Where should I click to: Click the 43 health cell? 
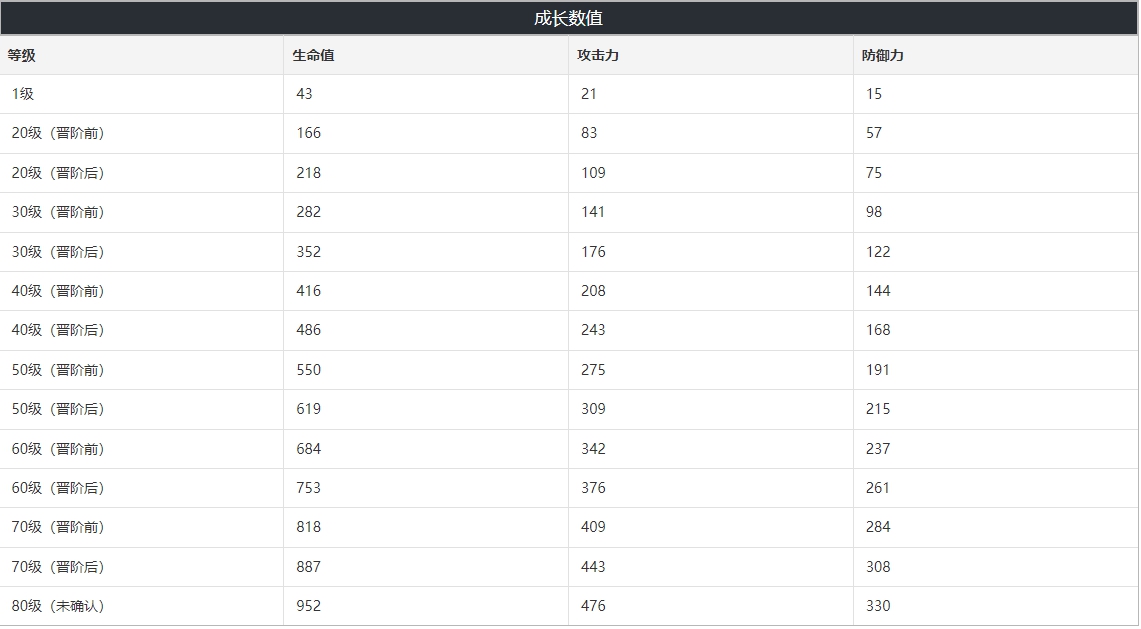coord(426,94)
